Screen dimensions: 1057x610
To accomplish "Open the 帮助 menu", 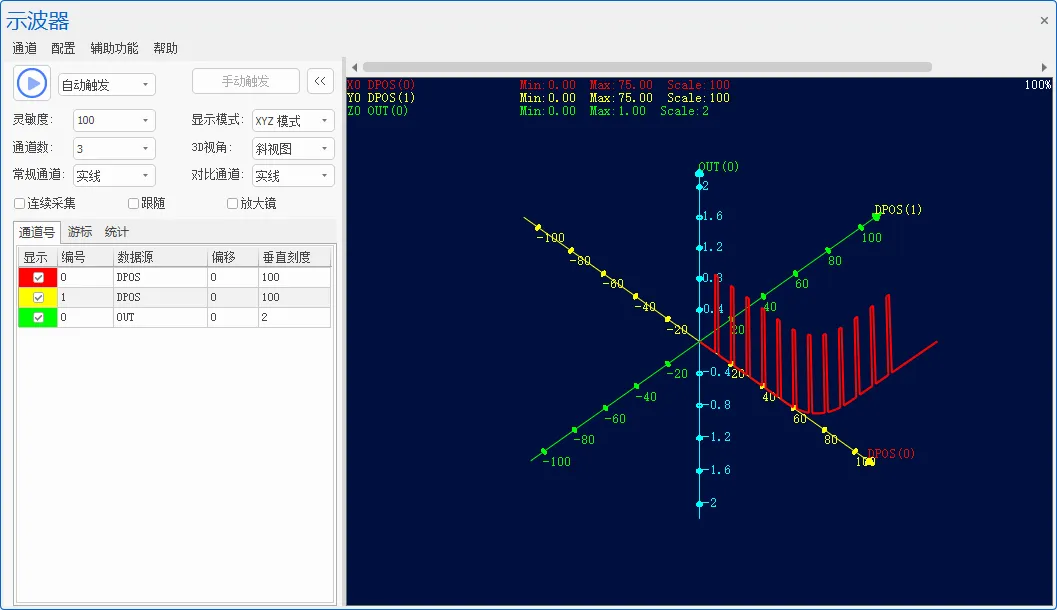I will point(165,49).
